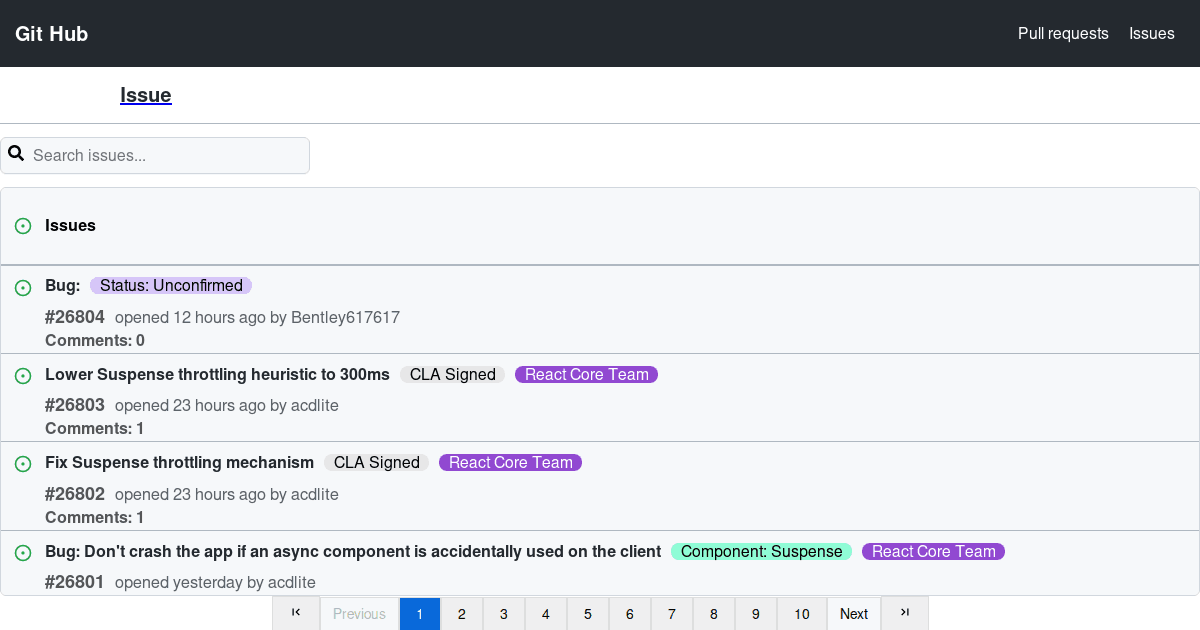The width and height of the screenshot is (1200, 630).
Task: Click Component: Suspense label
Action: pos(761,551)
